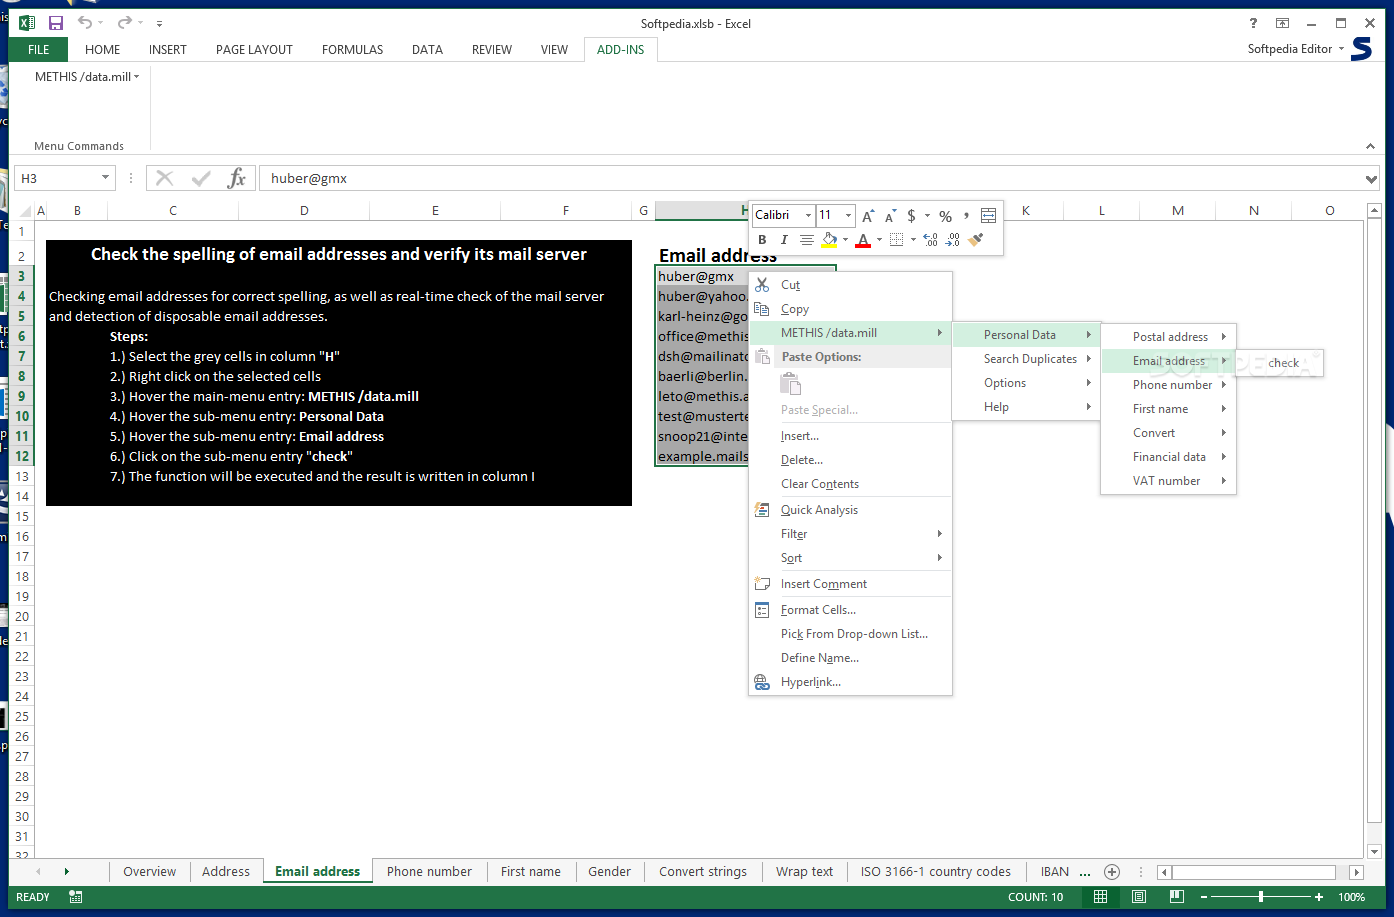Zoom out with the minus button
Screen dimensions: 1394x917
[x=1205, y=897]
